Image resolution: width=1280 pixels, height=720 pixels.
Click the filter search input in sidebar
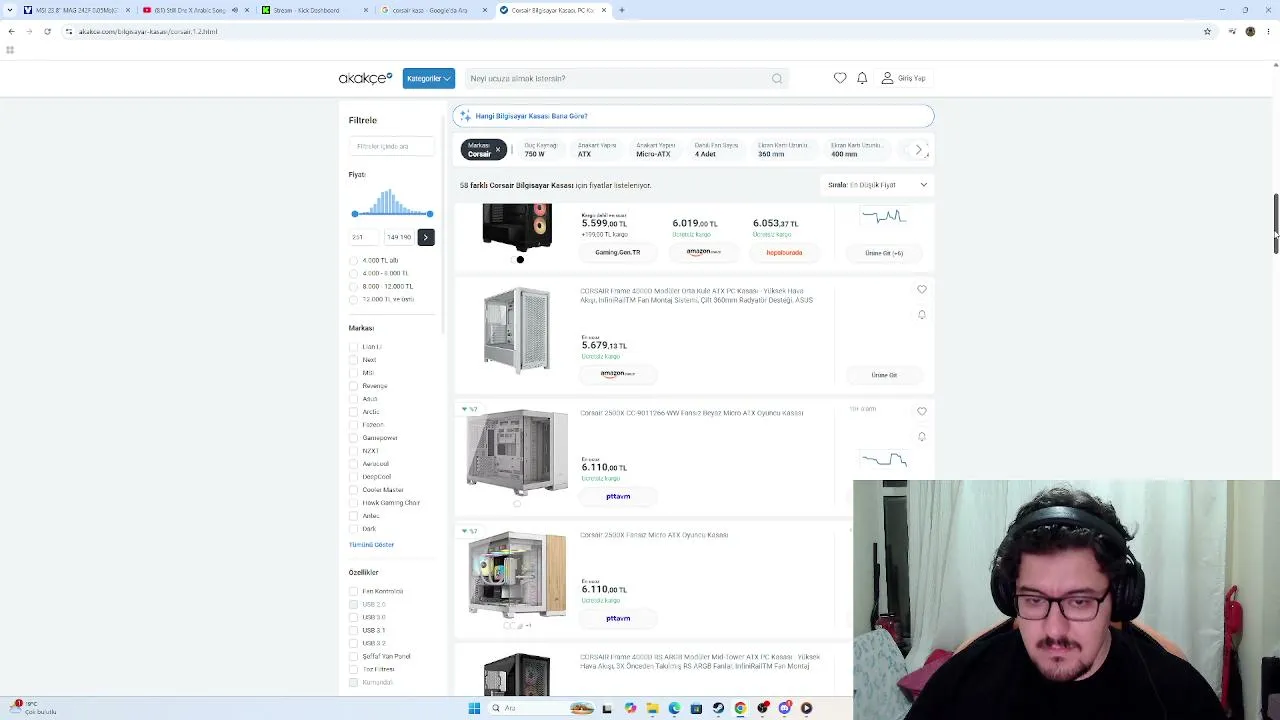click(392, 146)
